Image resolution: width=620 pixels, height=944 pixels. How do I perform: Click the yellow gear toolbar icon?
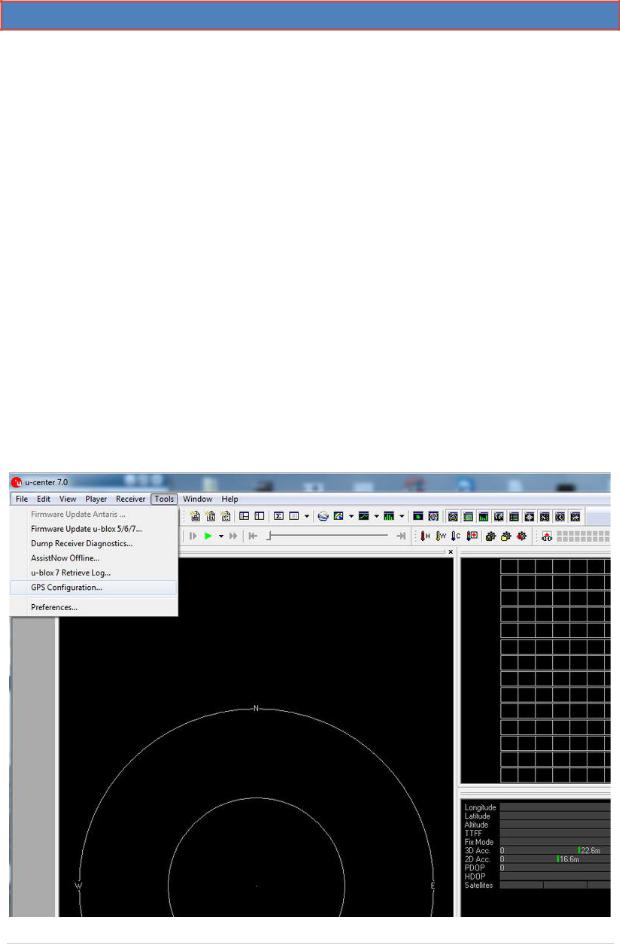click(506, 536)
